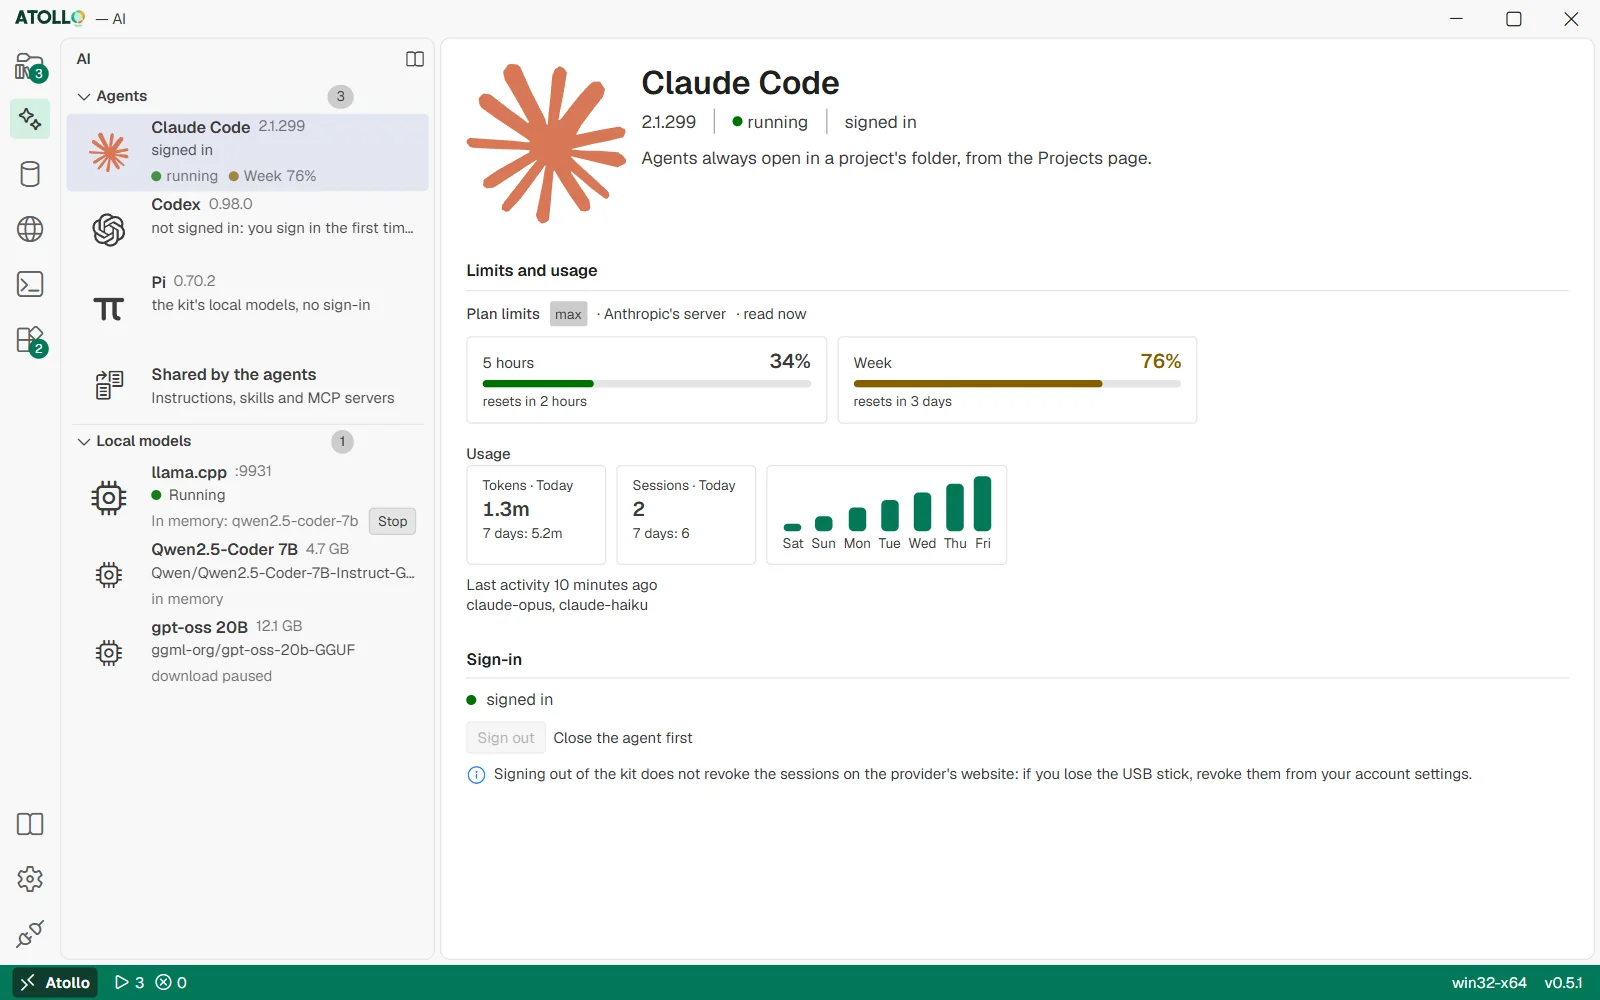Screen dimensions: 1600x1000
Task: Collapse the Local models section chevron
Action: (x=84, y=442)
